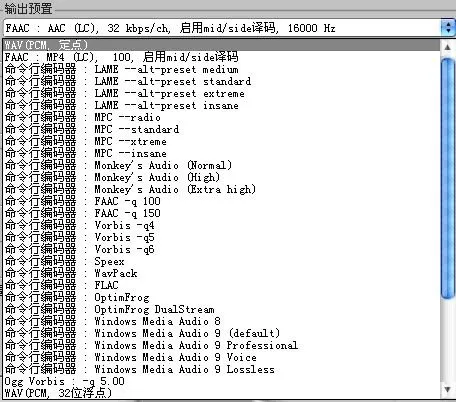Viewport: 456px width, 402px height.
Task: Select the WAV (PCM, 定点) preset
Action: pos(222,45)
